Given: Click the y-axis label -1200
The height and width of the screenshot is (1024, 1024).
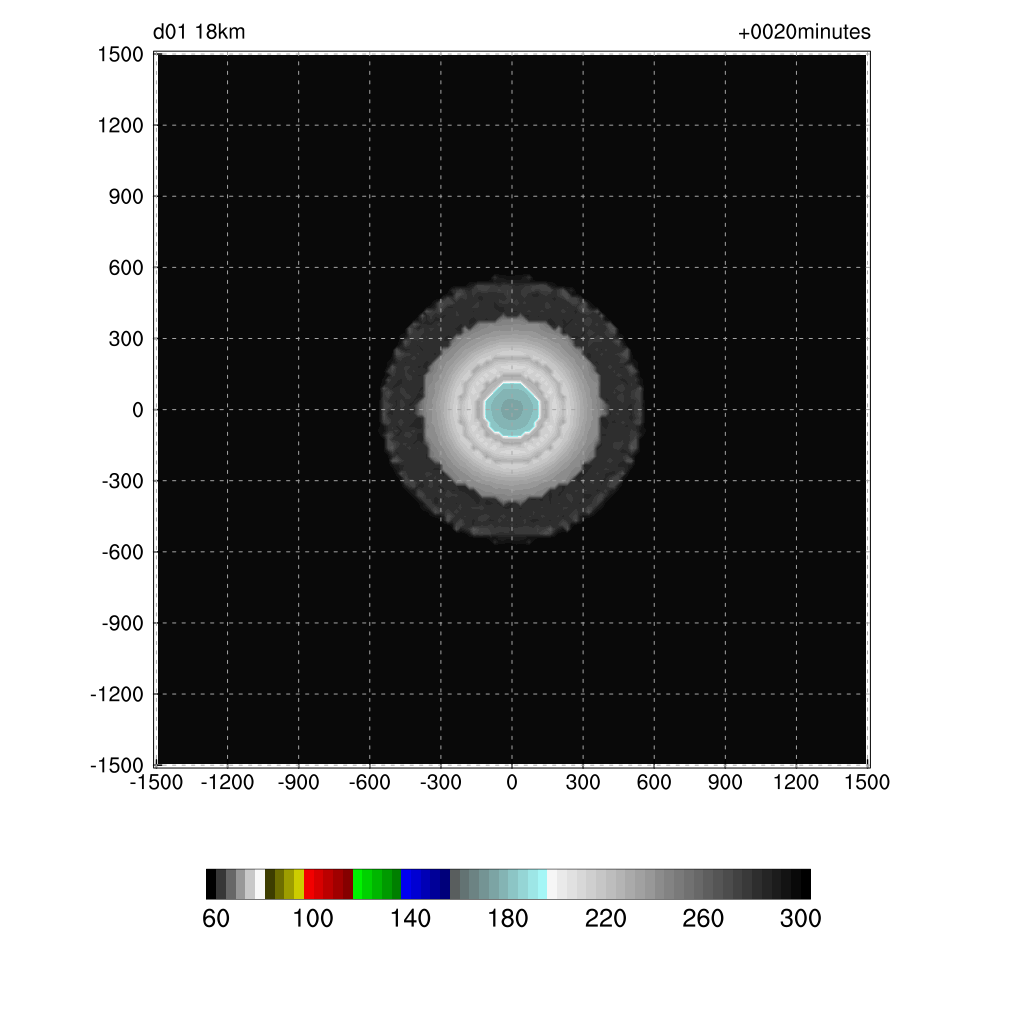Looking at the screenshot, I should [117, 694].
